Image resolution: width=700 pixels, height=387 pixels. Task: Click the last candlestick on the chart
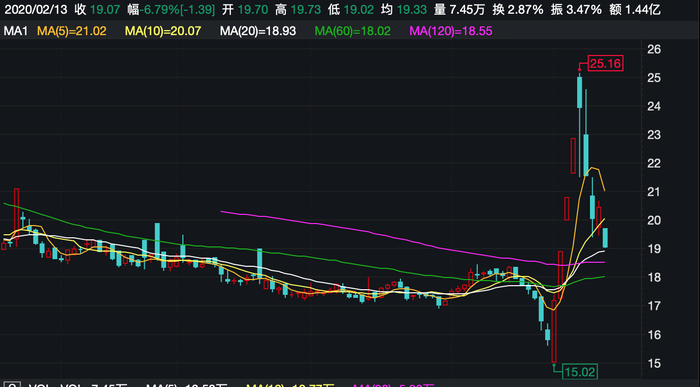(605, 237)
